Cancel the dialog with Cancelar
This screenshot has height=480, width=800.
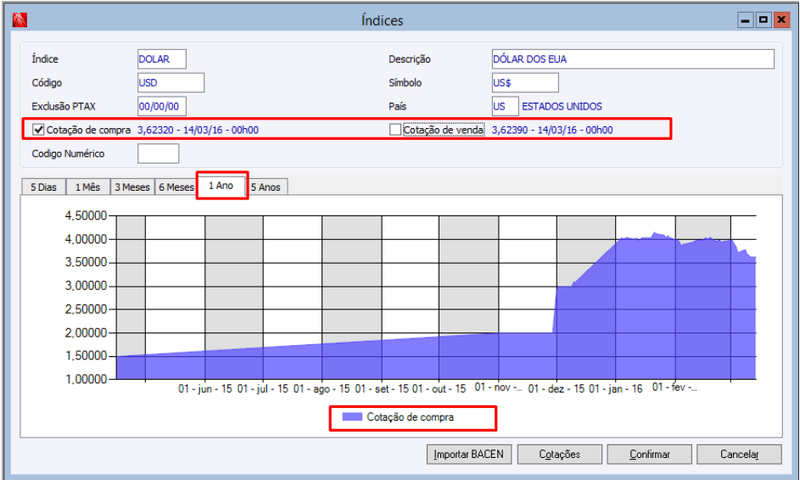tap(739, 454)
